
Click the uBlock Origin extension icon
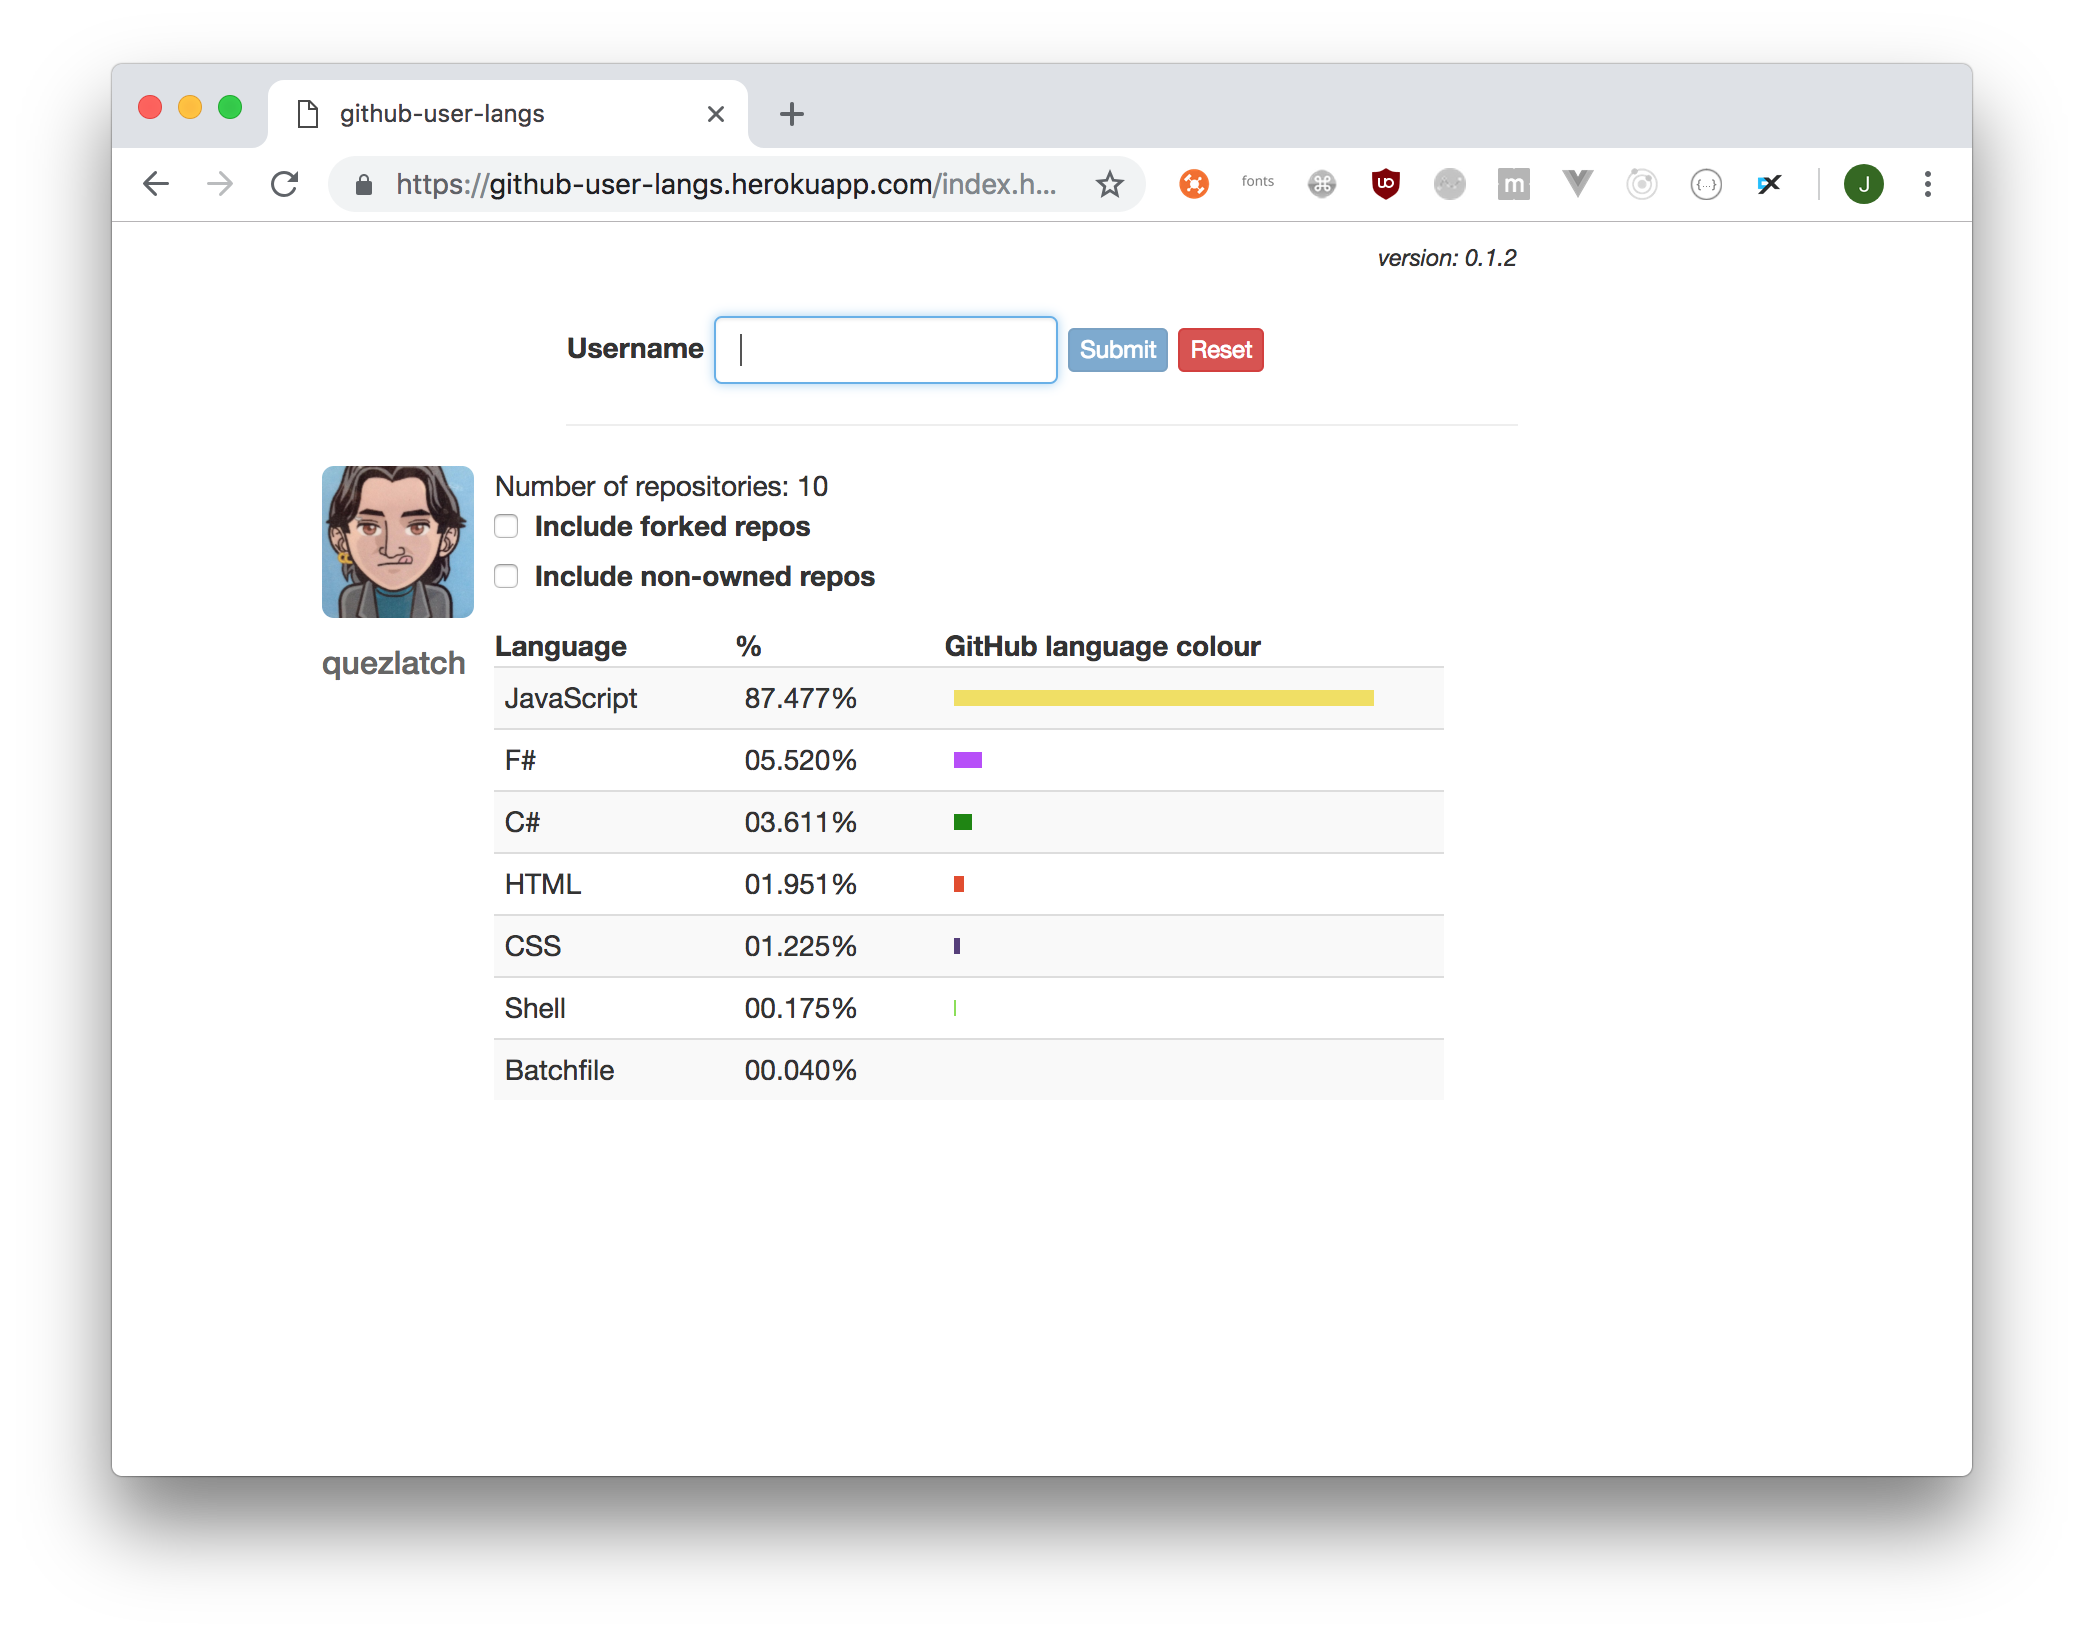[1385, 184]
